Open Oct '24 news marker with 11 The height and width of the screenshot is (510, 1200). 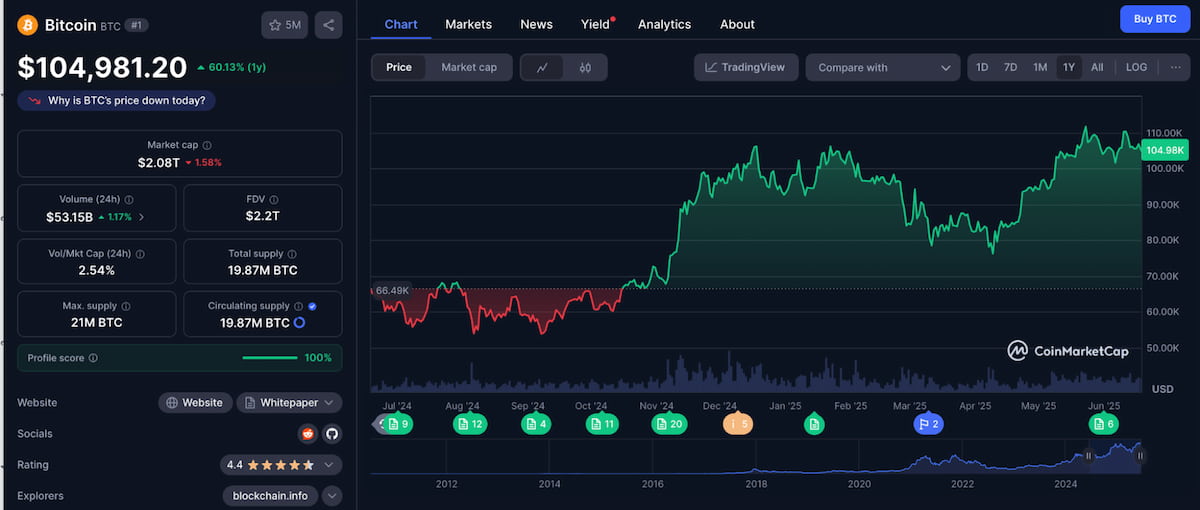[x=602, y=424]
